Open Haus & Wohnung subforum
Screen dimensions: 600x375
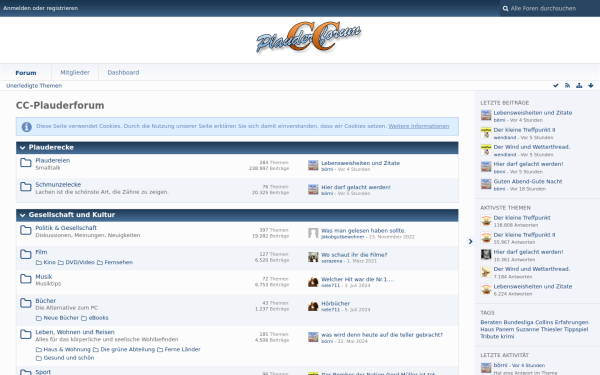point(67,350)
